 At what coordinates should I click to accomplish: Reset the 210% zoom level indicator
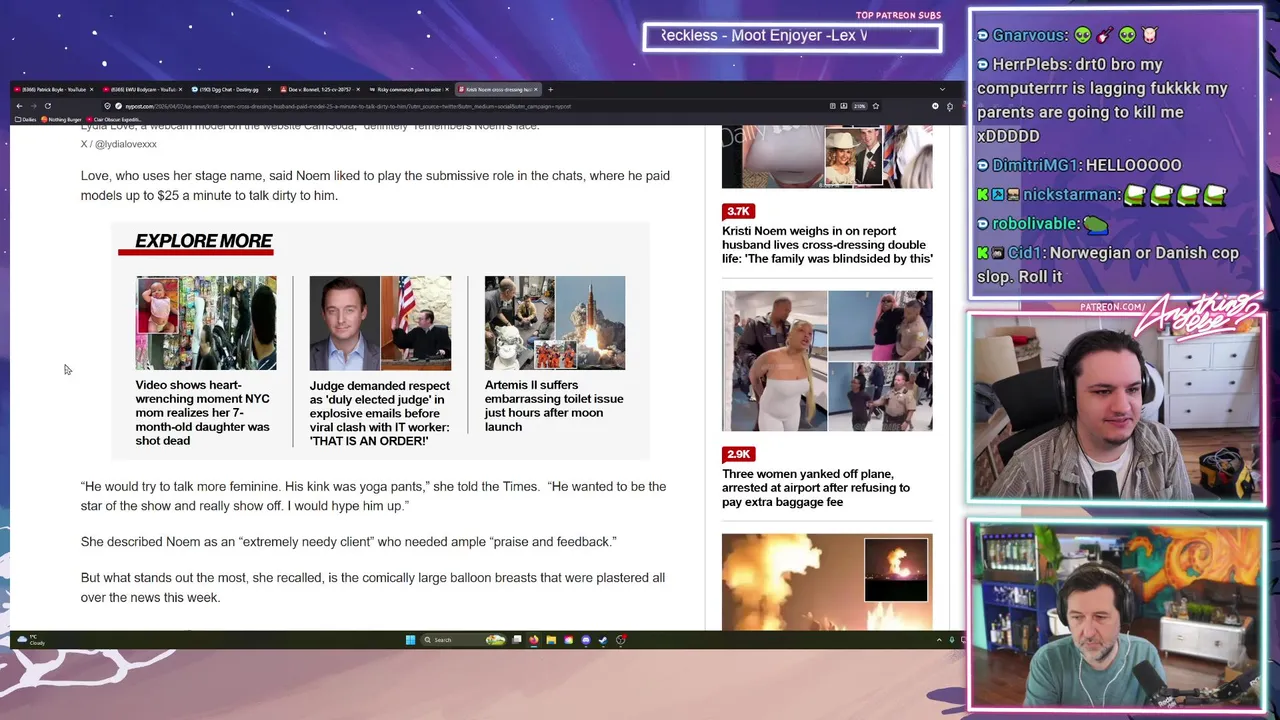pos(860,106)
